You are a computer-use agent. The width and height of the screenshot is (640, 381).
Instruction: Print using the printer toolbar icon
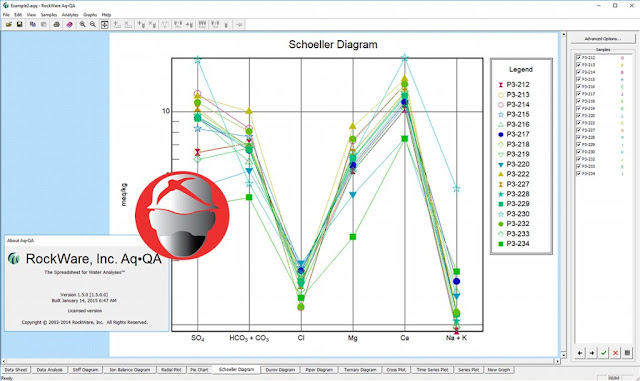click(x=57, y=25)
